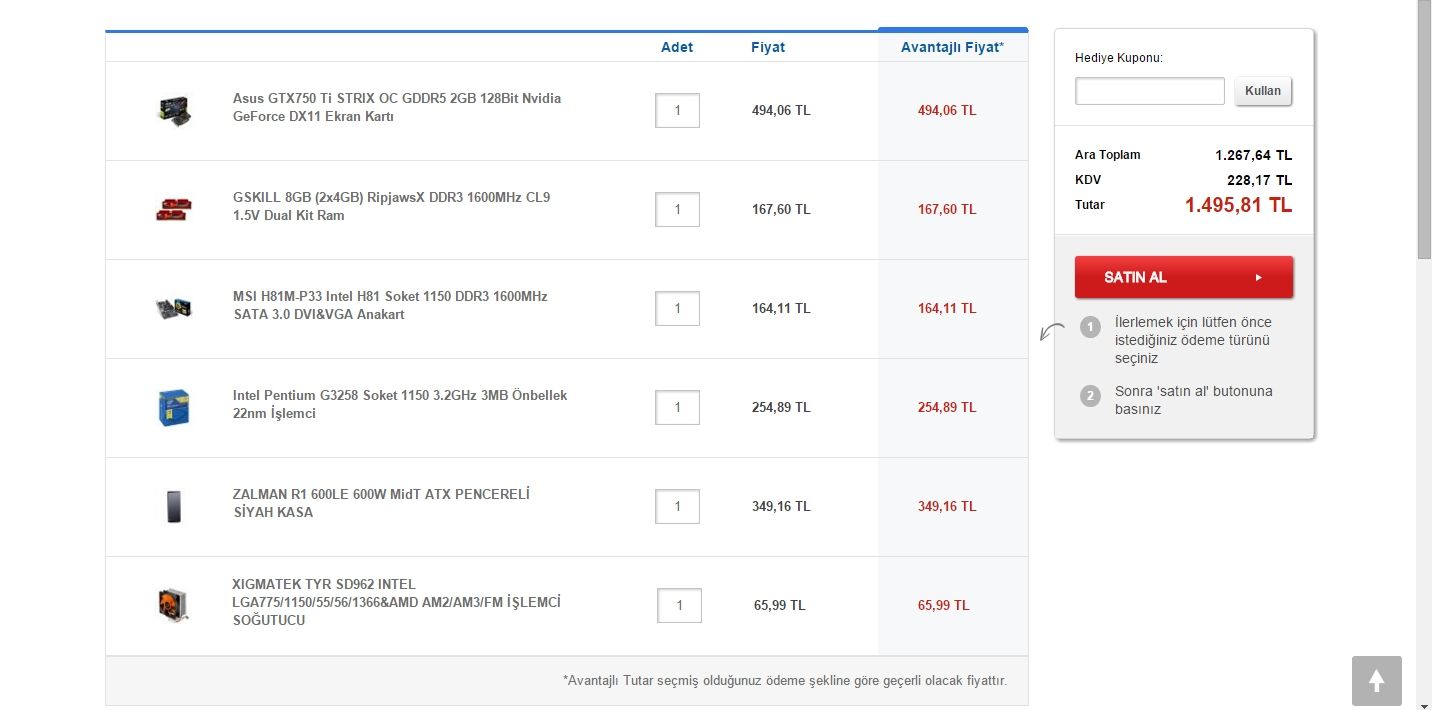Click the Asus GTX750 Ti graphics card thumbnail
The height and width of the screenshot is (710, 1432).
click(x=174, y=110)
